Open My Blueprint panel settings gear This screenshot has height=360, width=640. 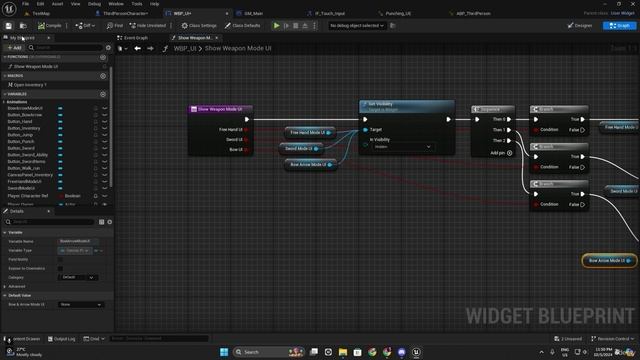(108, 48)
